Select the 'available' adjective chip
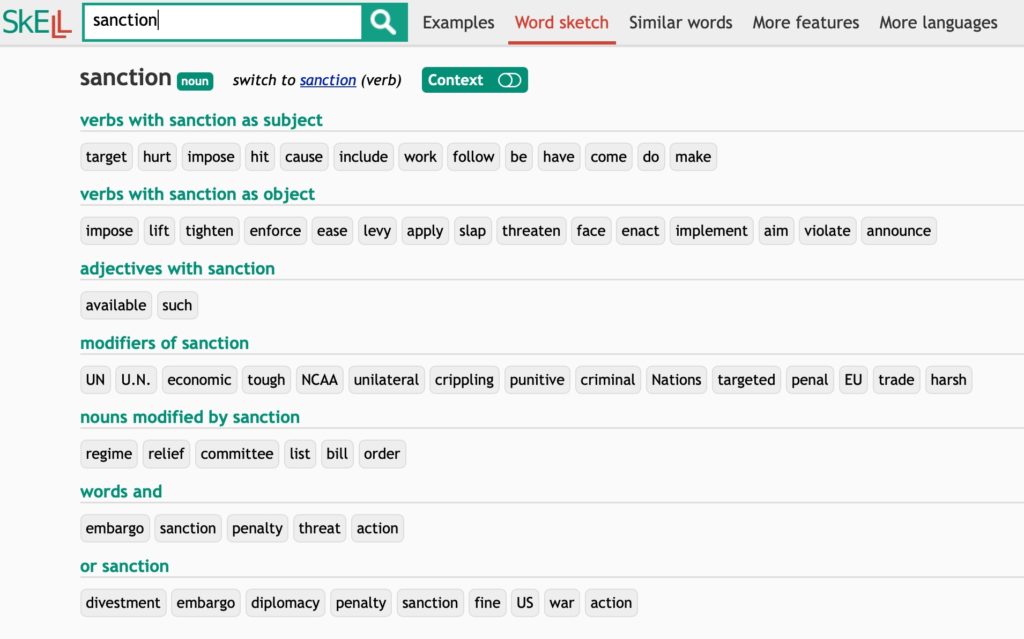Viewport: 1024px width, 639px height. [116, 305]
